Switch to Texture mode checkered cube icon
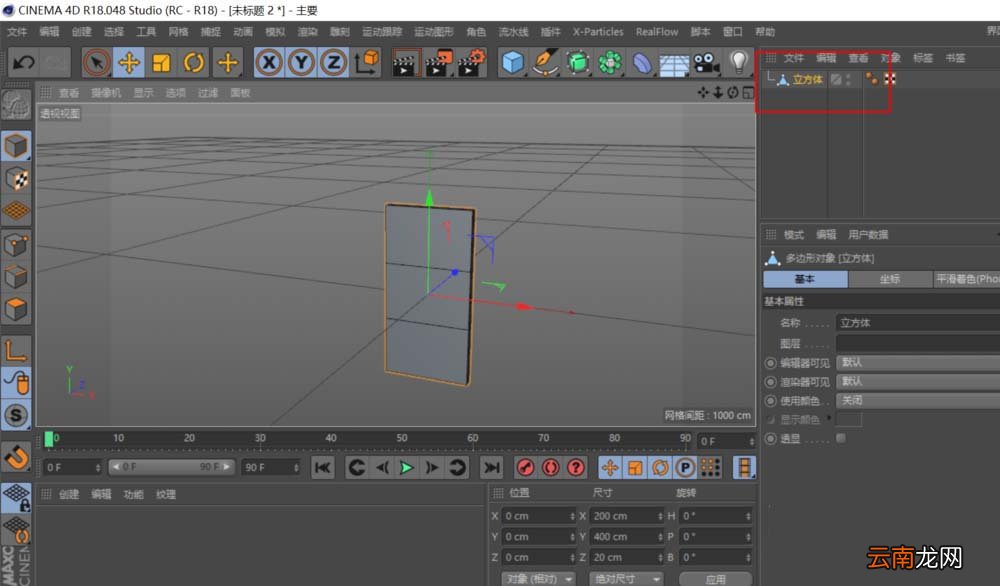Image resolution: width=1000 pixels, height=586 pixels. pos(16,179)
